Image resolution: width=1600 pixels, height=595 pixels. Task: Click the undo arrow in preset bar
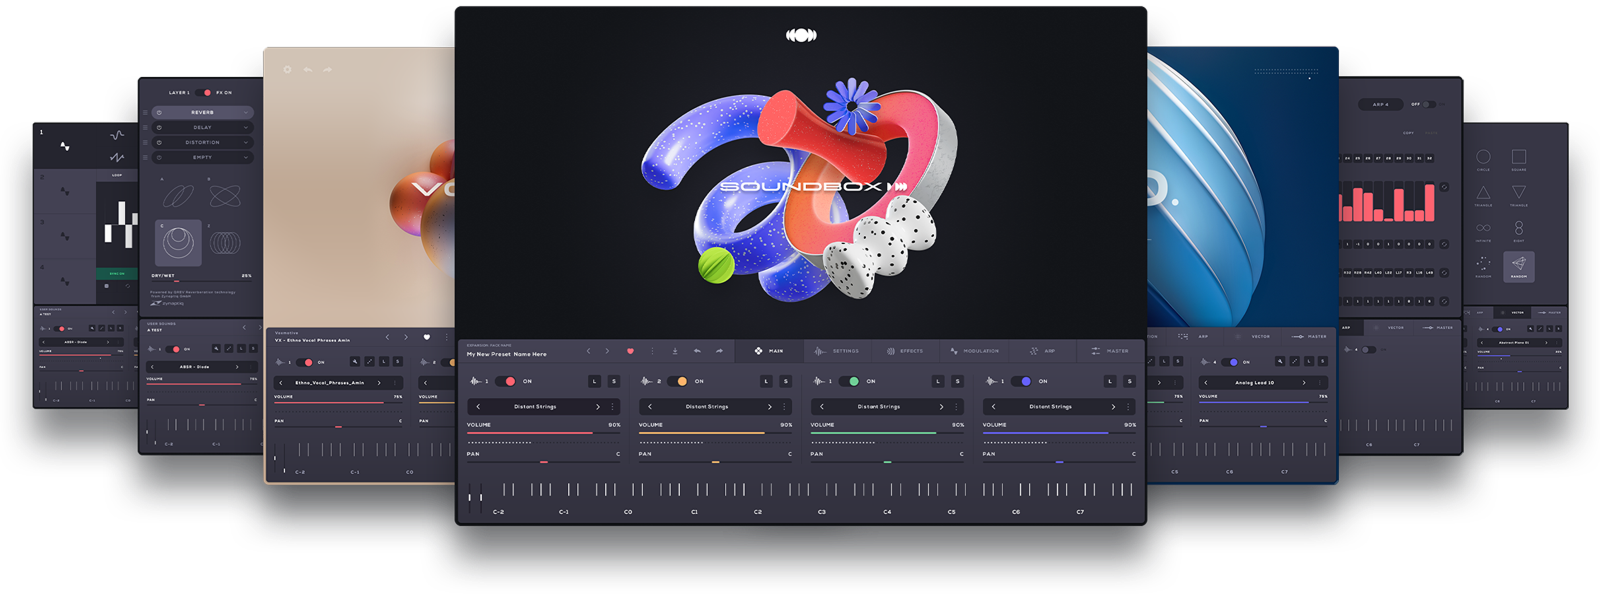[697, 351]
